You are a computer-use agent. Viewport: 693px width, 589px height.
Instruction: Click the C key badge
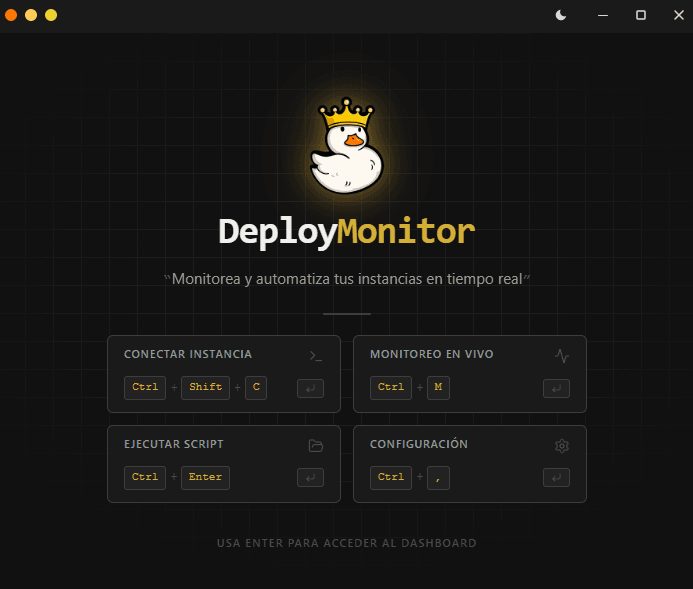pyautogui.click(x=256, y=388)
